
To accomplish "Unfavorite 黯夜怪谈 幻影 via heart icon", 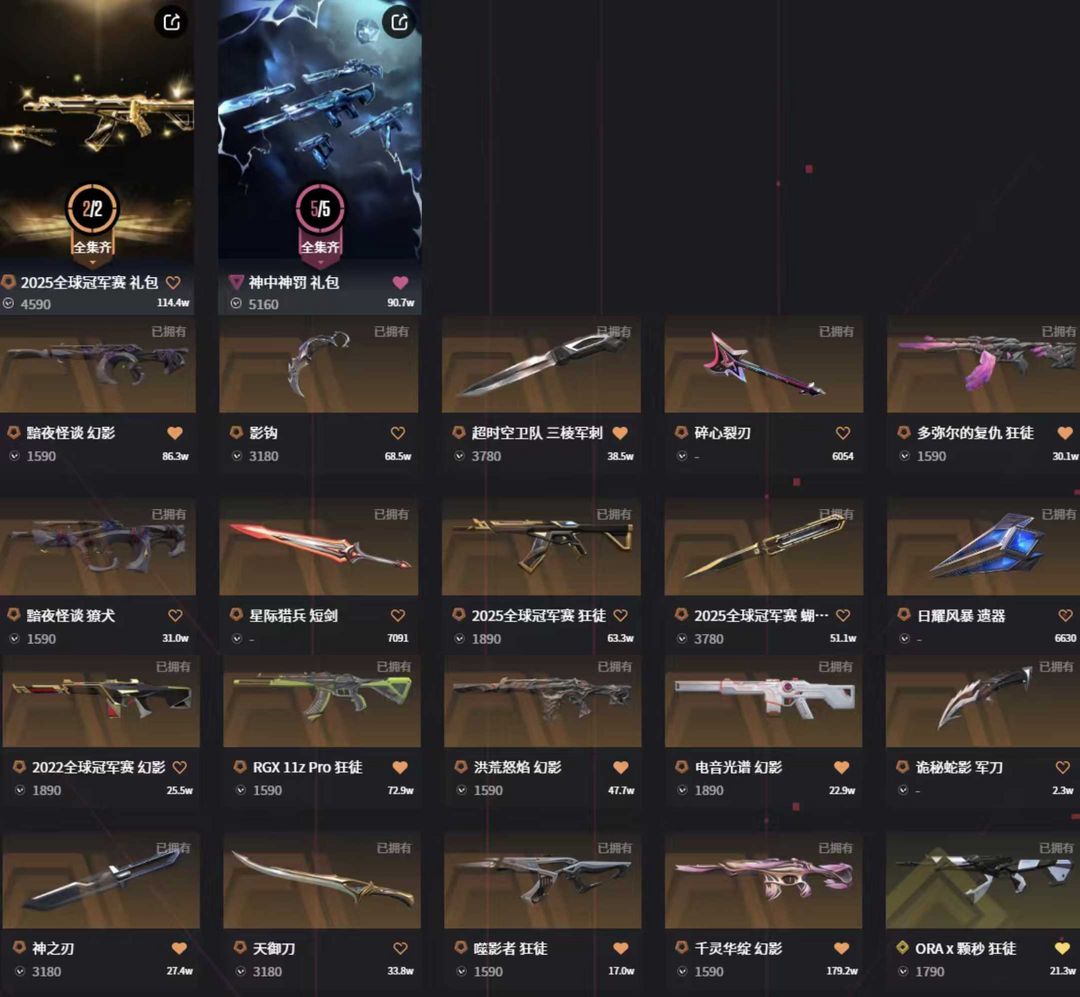I will [x=175, y=433].
